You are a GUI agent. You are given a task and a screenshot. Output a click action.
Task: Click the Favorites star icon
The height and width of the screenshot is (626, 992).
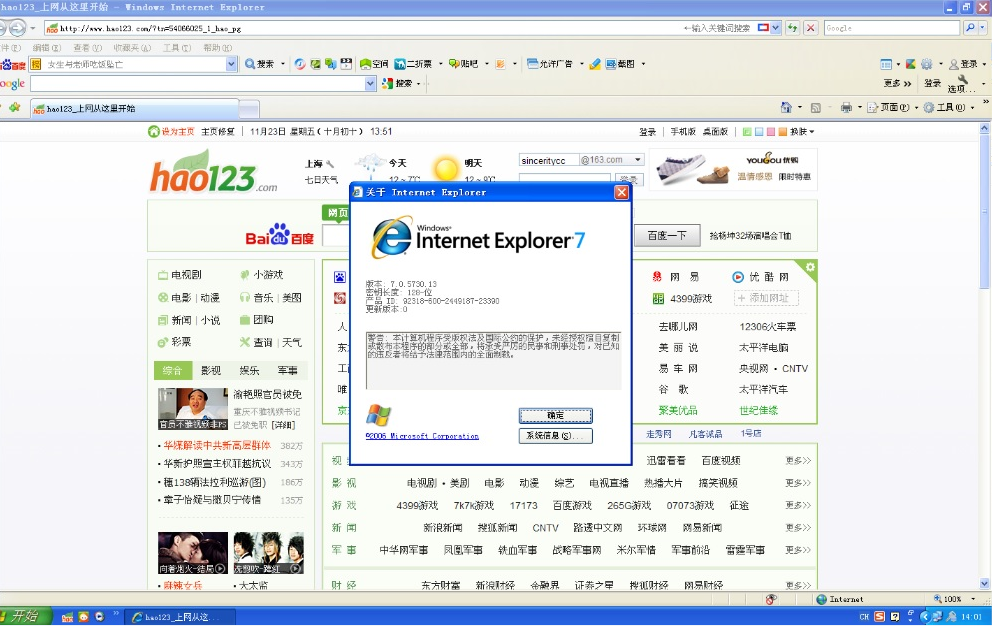click(15, 108)
